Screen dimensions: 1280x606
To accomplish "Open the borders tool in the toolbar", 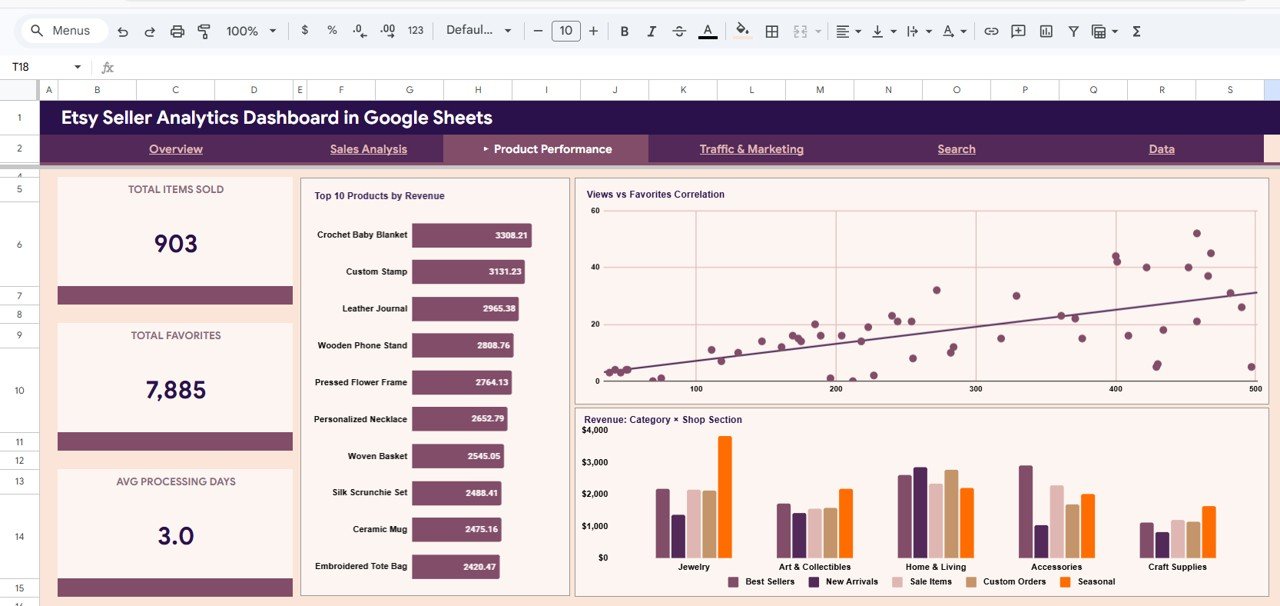I will coord(772,31).
